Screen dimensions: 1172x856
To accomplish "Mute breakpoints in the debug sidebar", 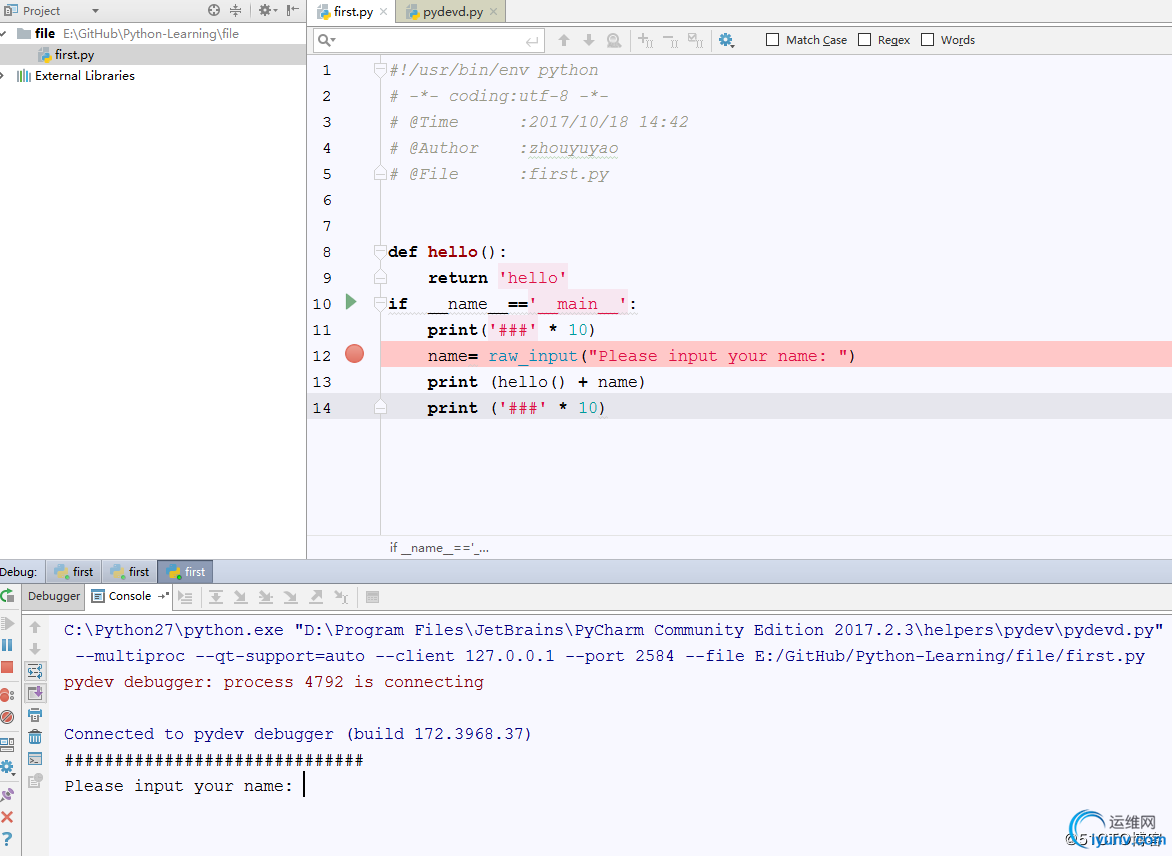I will tap(7, 716).
